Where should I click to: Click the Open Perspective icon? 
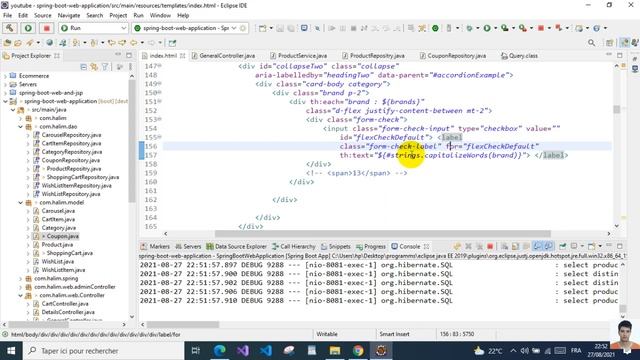point(610,42)
